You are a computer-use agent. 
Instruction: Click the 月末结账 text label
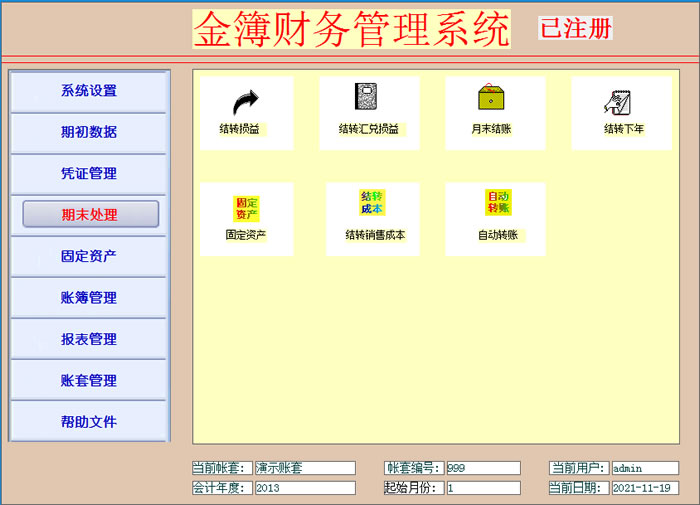click(491, 129)
